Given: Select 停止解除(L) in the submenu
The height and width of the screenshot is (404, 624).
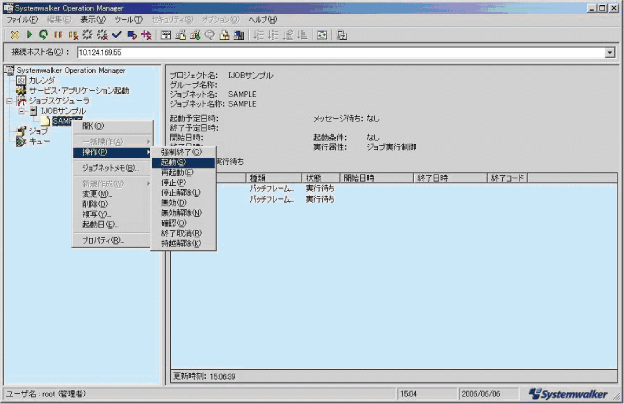Looking at the screenshot, I should coord(183,193).
